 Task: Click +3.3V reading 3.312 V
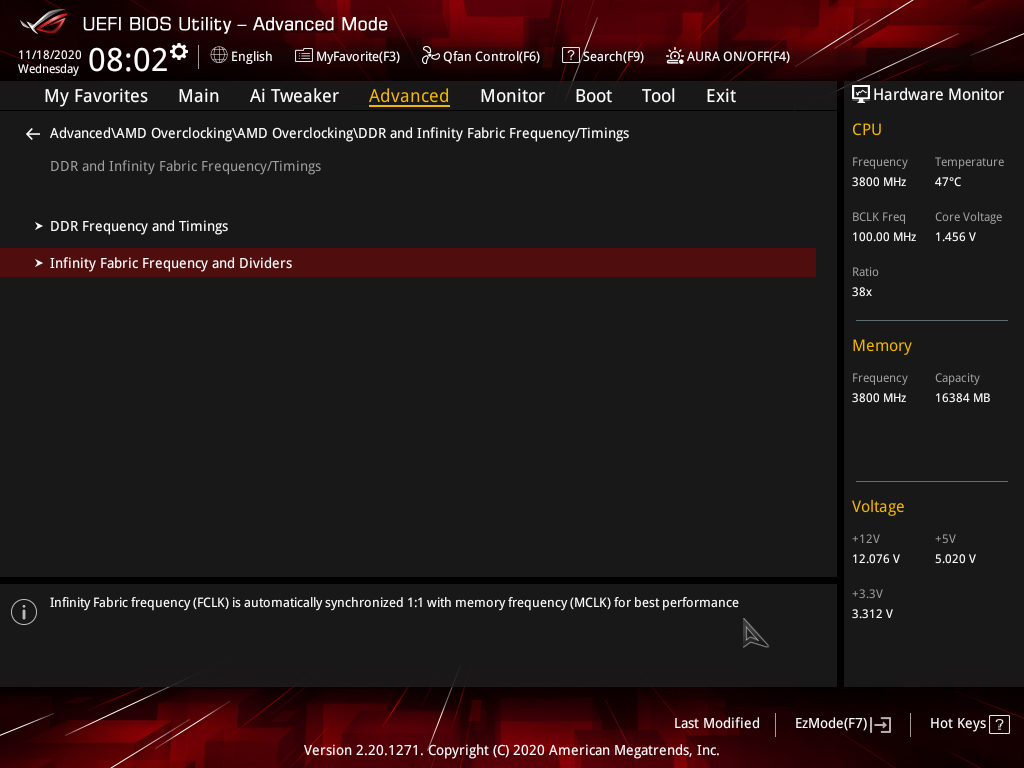click(872, 614)
